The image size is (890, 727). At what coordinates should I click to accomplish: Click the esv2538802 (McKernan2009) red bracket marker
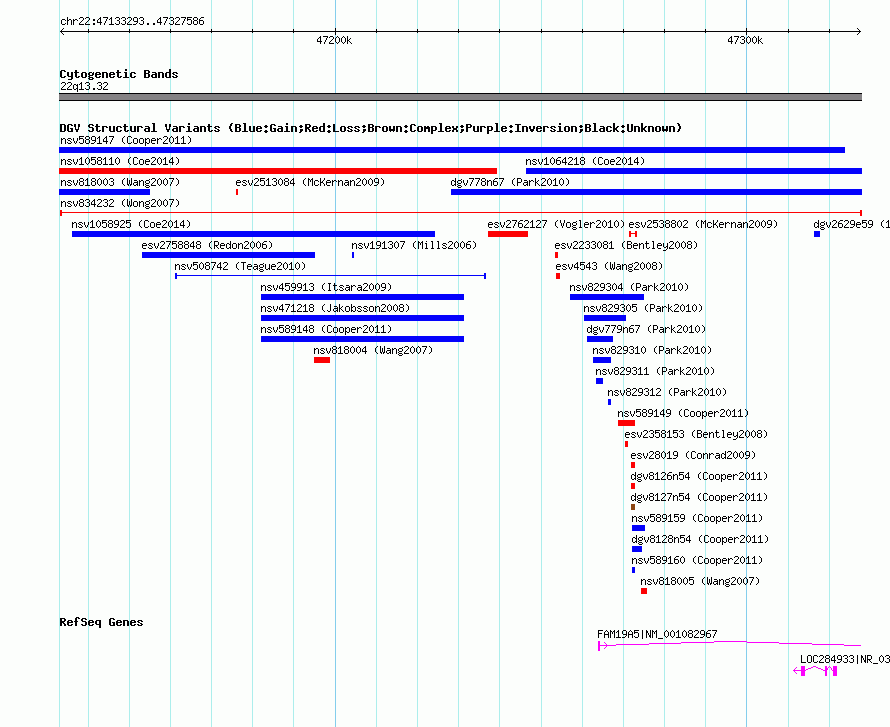pyautogui.click(x=633, y=234)
